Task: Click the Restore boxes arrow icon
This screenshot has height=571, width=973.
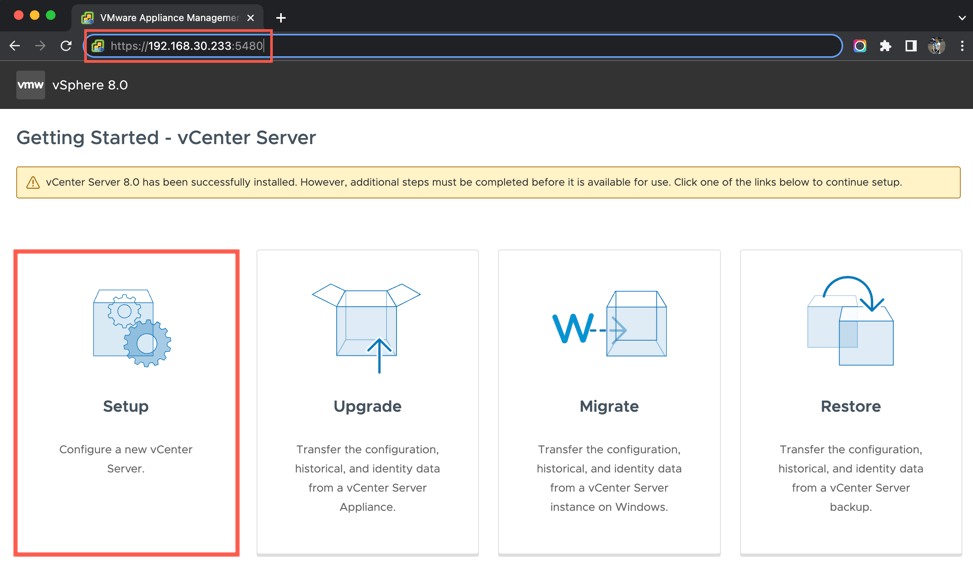Action: [x=850, y=321]
